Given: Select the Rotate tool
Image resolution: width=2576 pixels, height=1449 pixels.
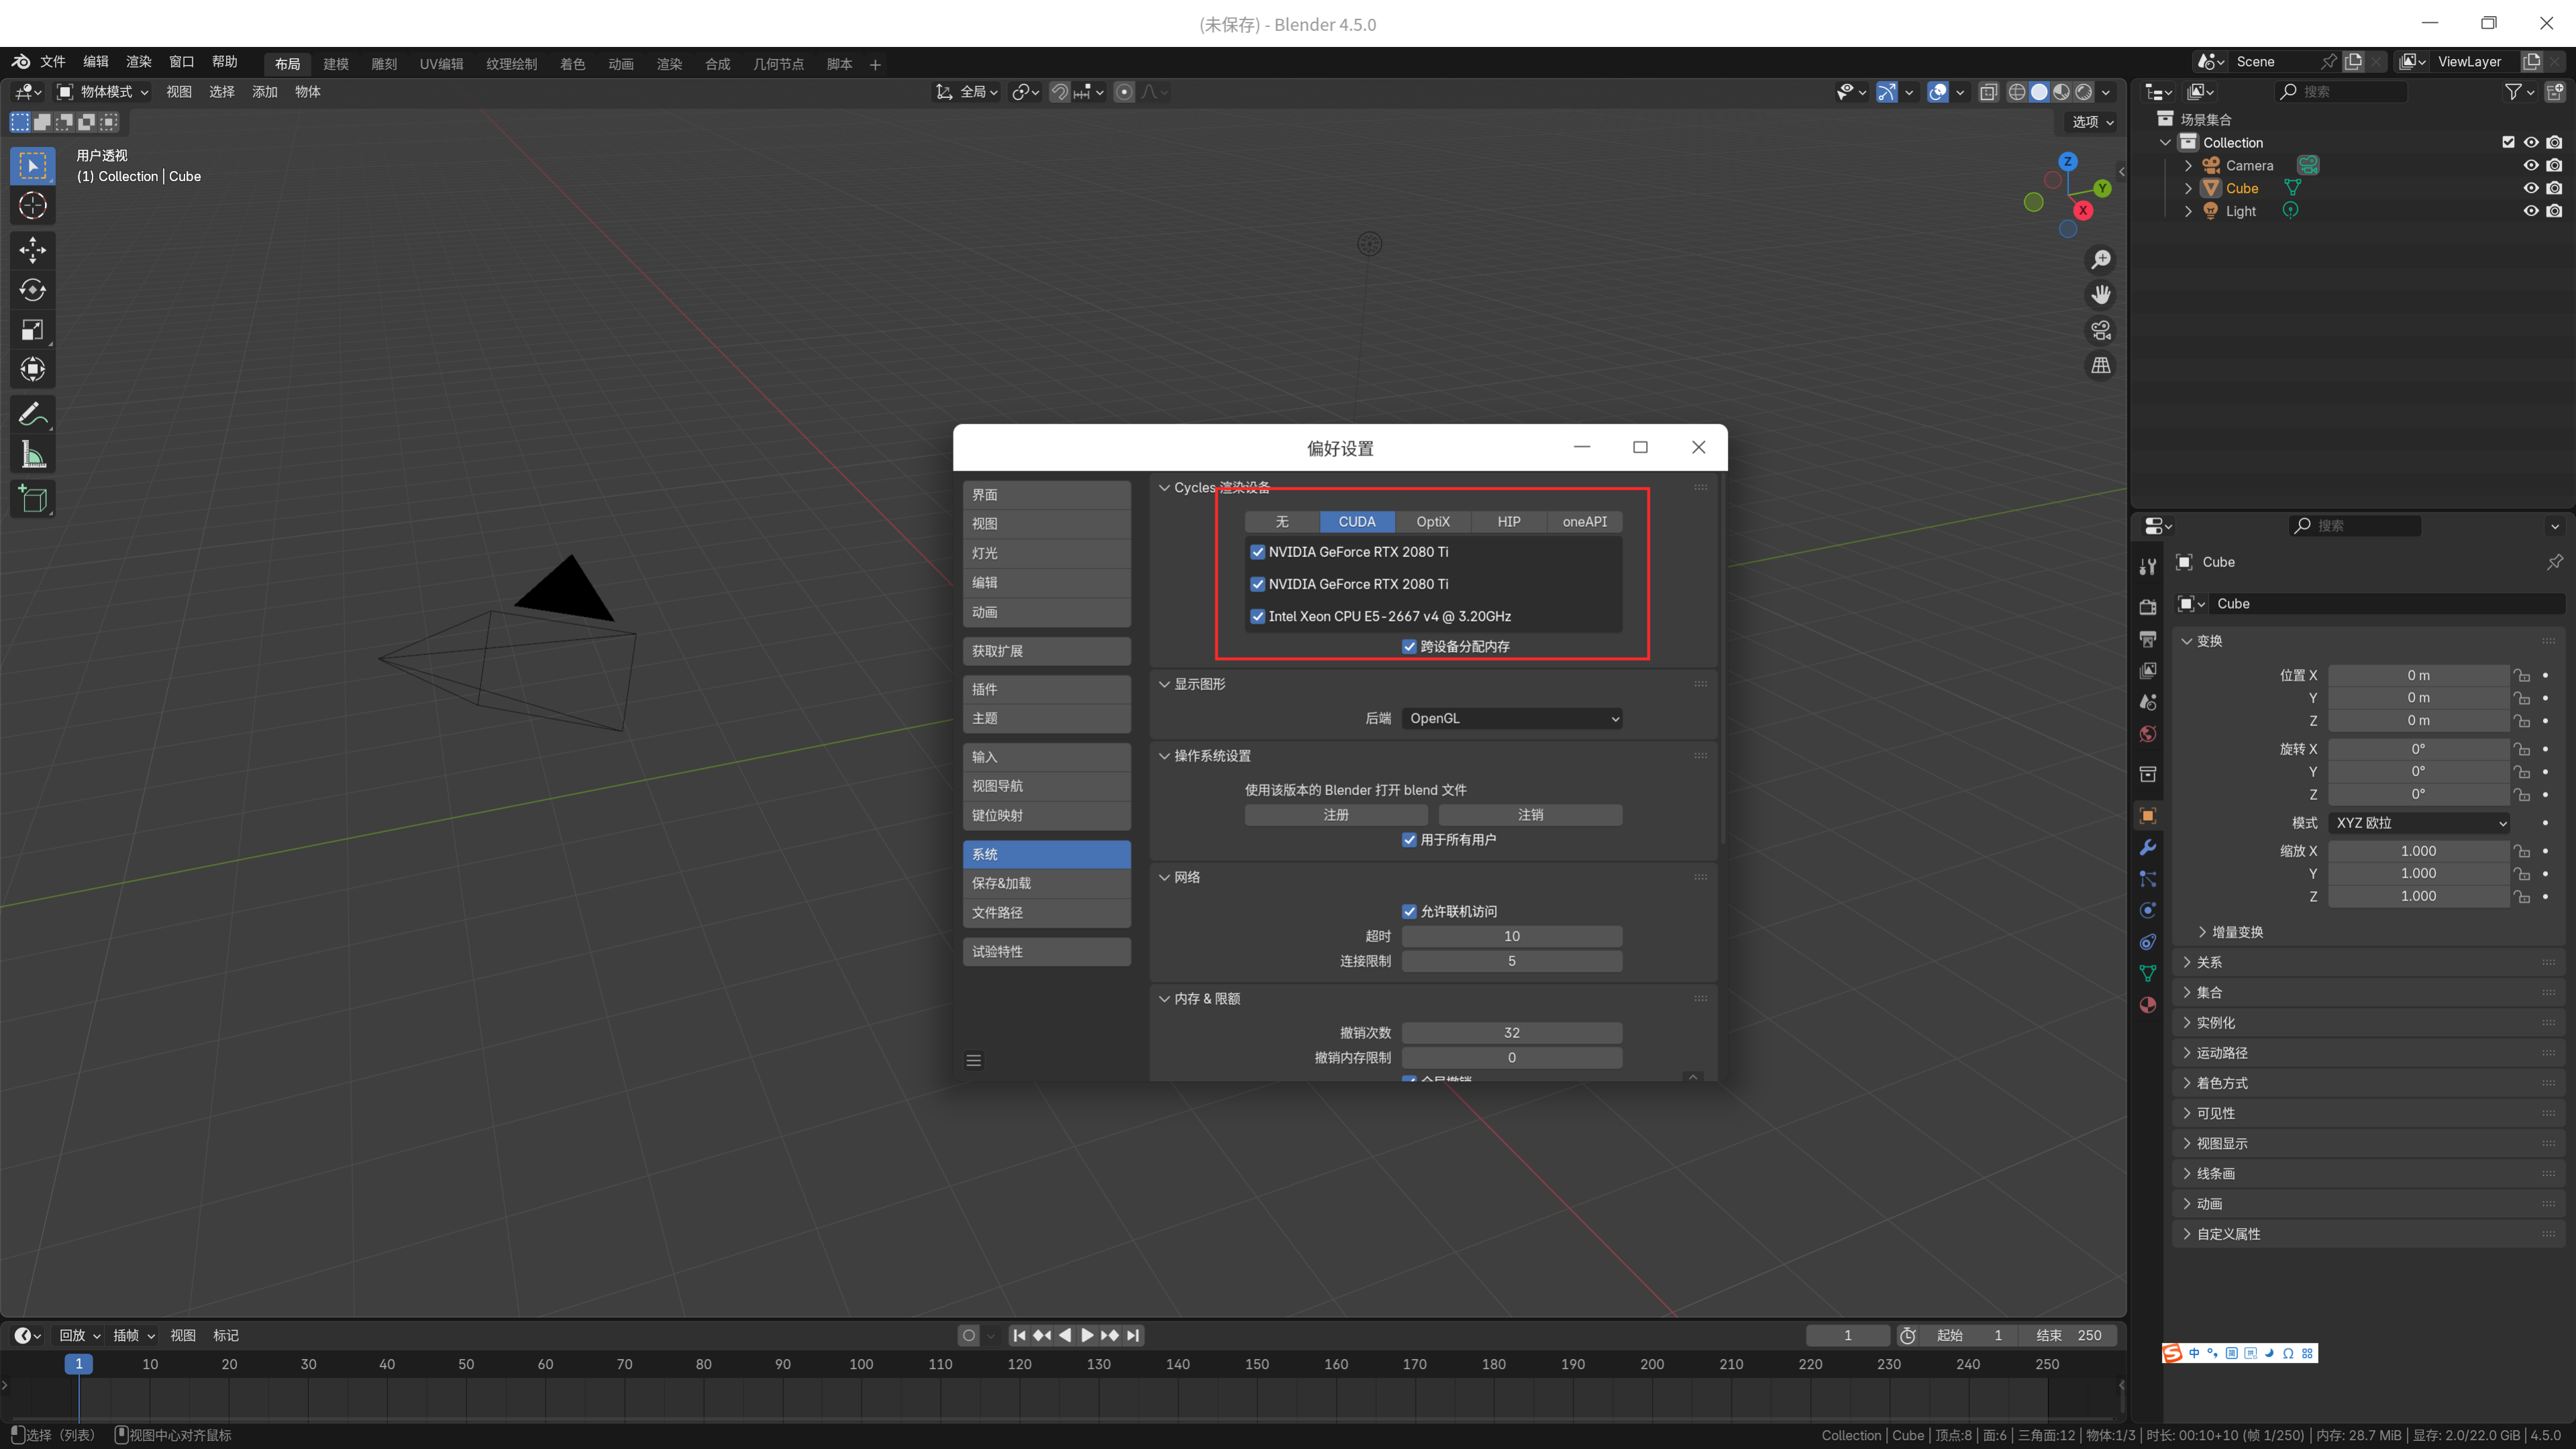Looking at the screenshot, I should pos(32,290).
